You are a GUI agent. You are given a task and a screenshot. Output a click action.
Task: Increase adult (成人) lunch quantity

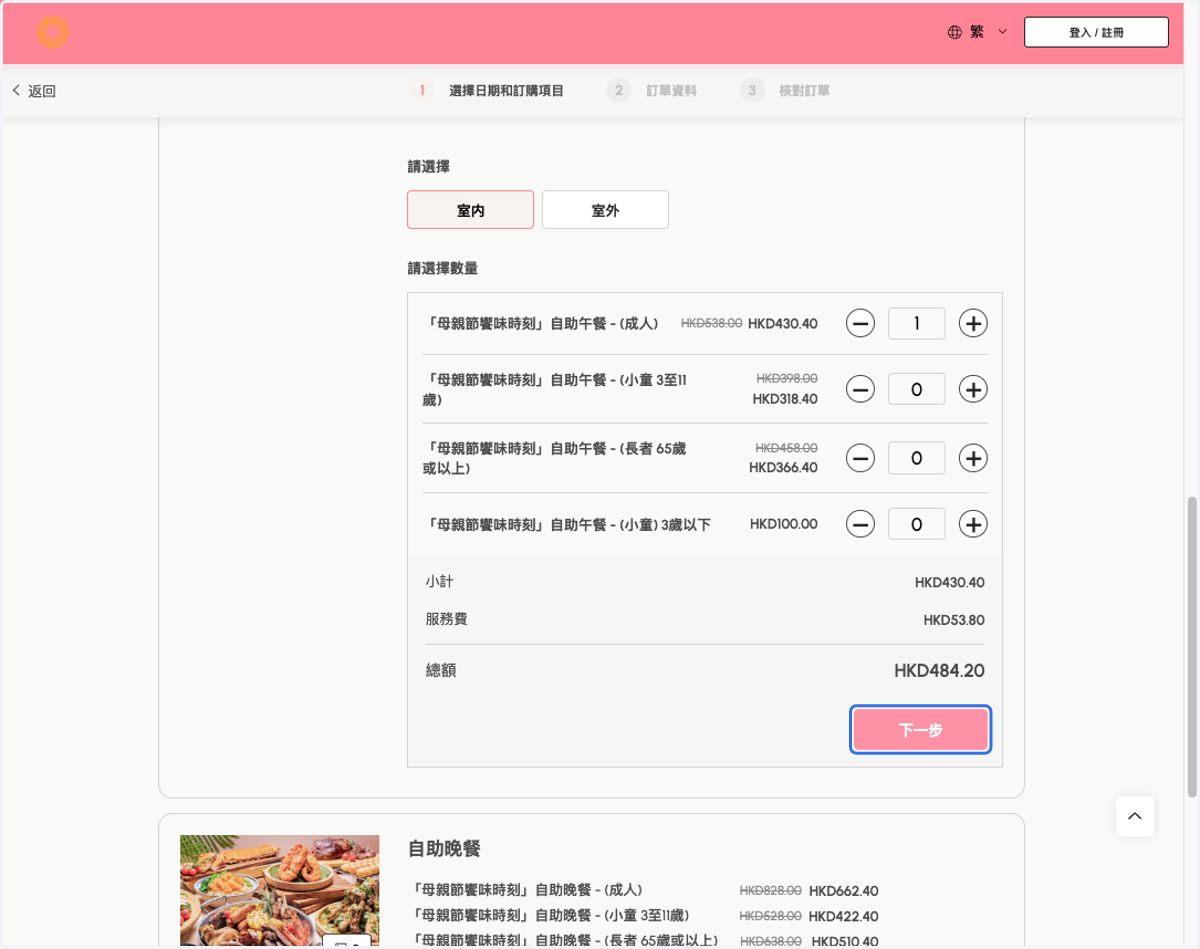click(973, 323)
